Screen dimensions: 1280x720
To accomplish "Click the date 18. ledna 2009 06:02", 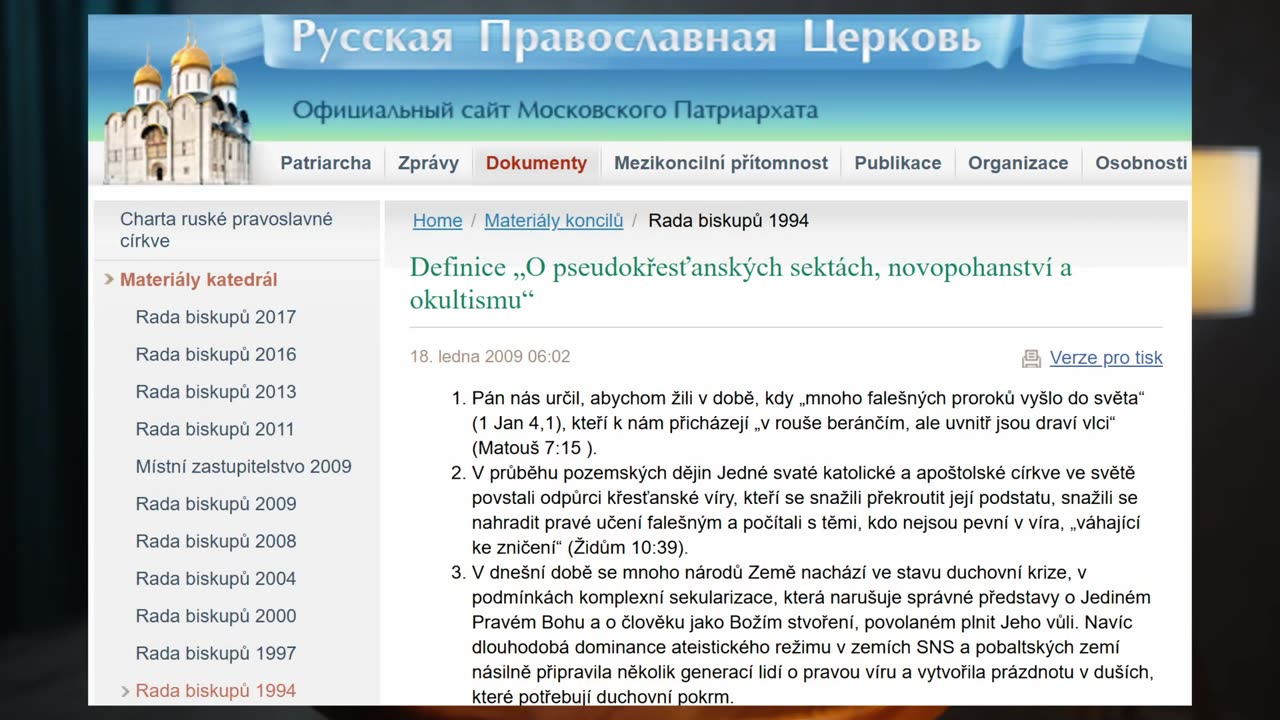I will point(490,357).
